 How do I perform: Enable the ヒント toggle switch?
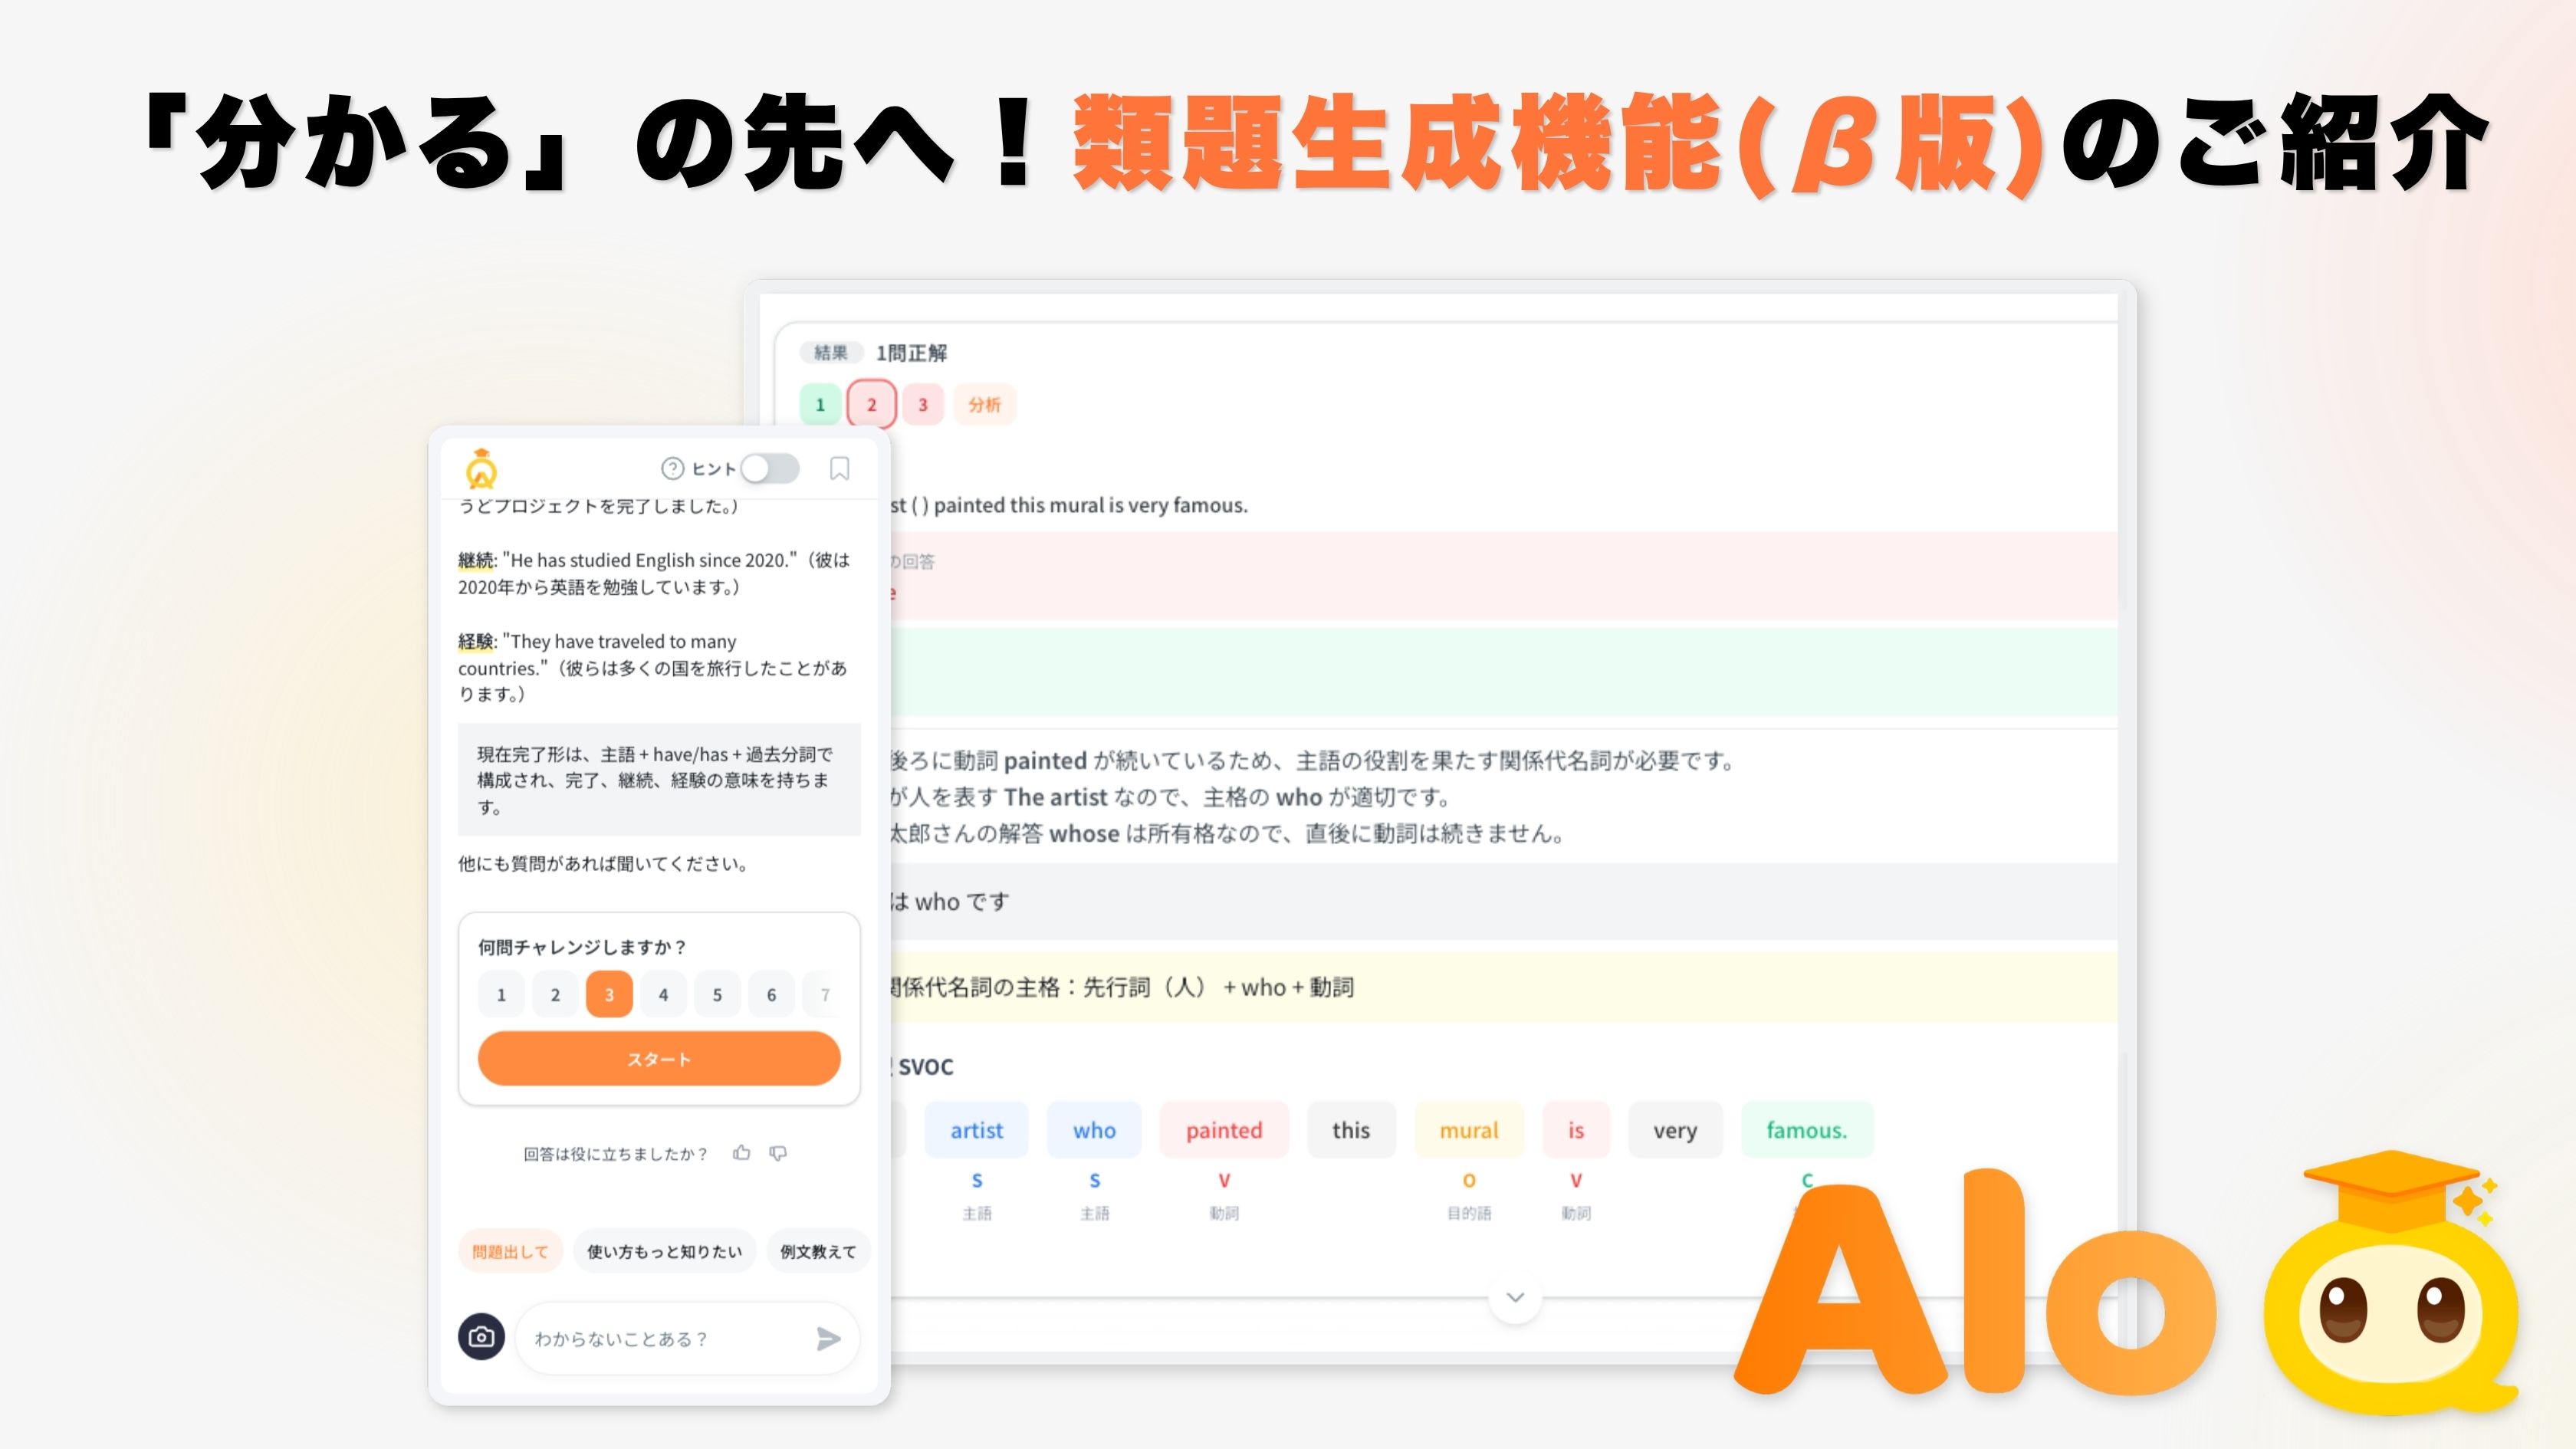[x=770, y=468]
